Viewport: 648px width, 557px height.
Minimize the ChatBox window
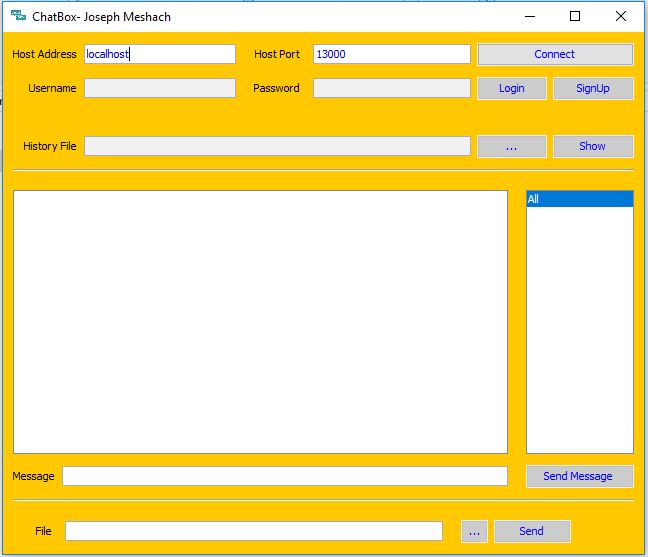coord(529,16)
